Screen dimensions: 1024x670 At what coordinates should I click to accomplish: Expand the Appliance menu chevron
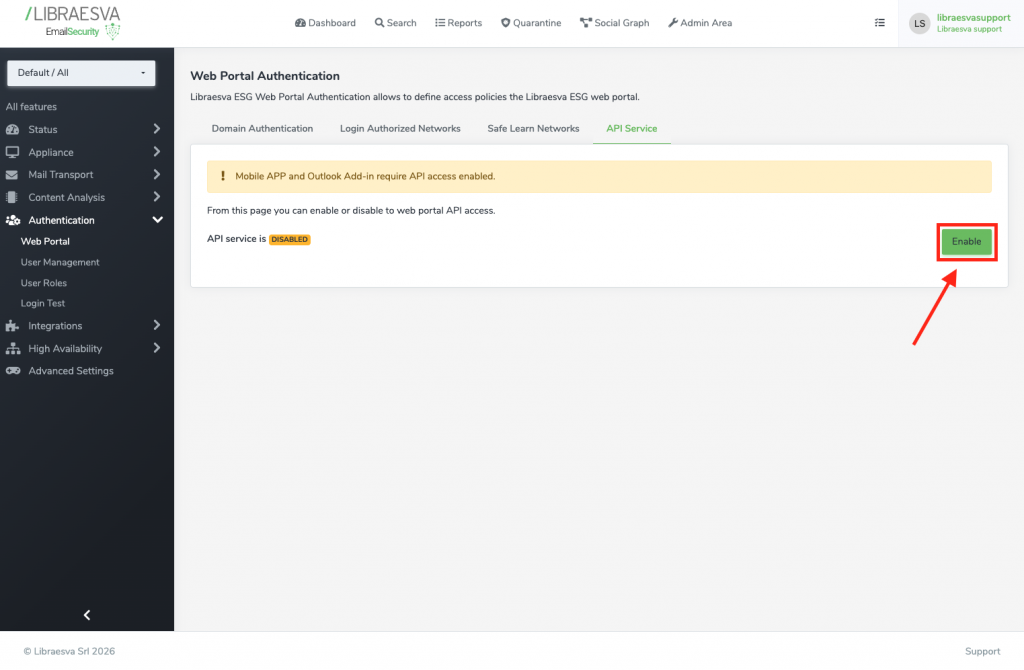(x=157, y=152)
